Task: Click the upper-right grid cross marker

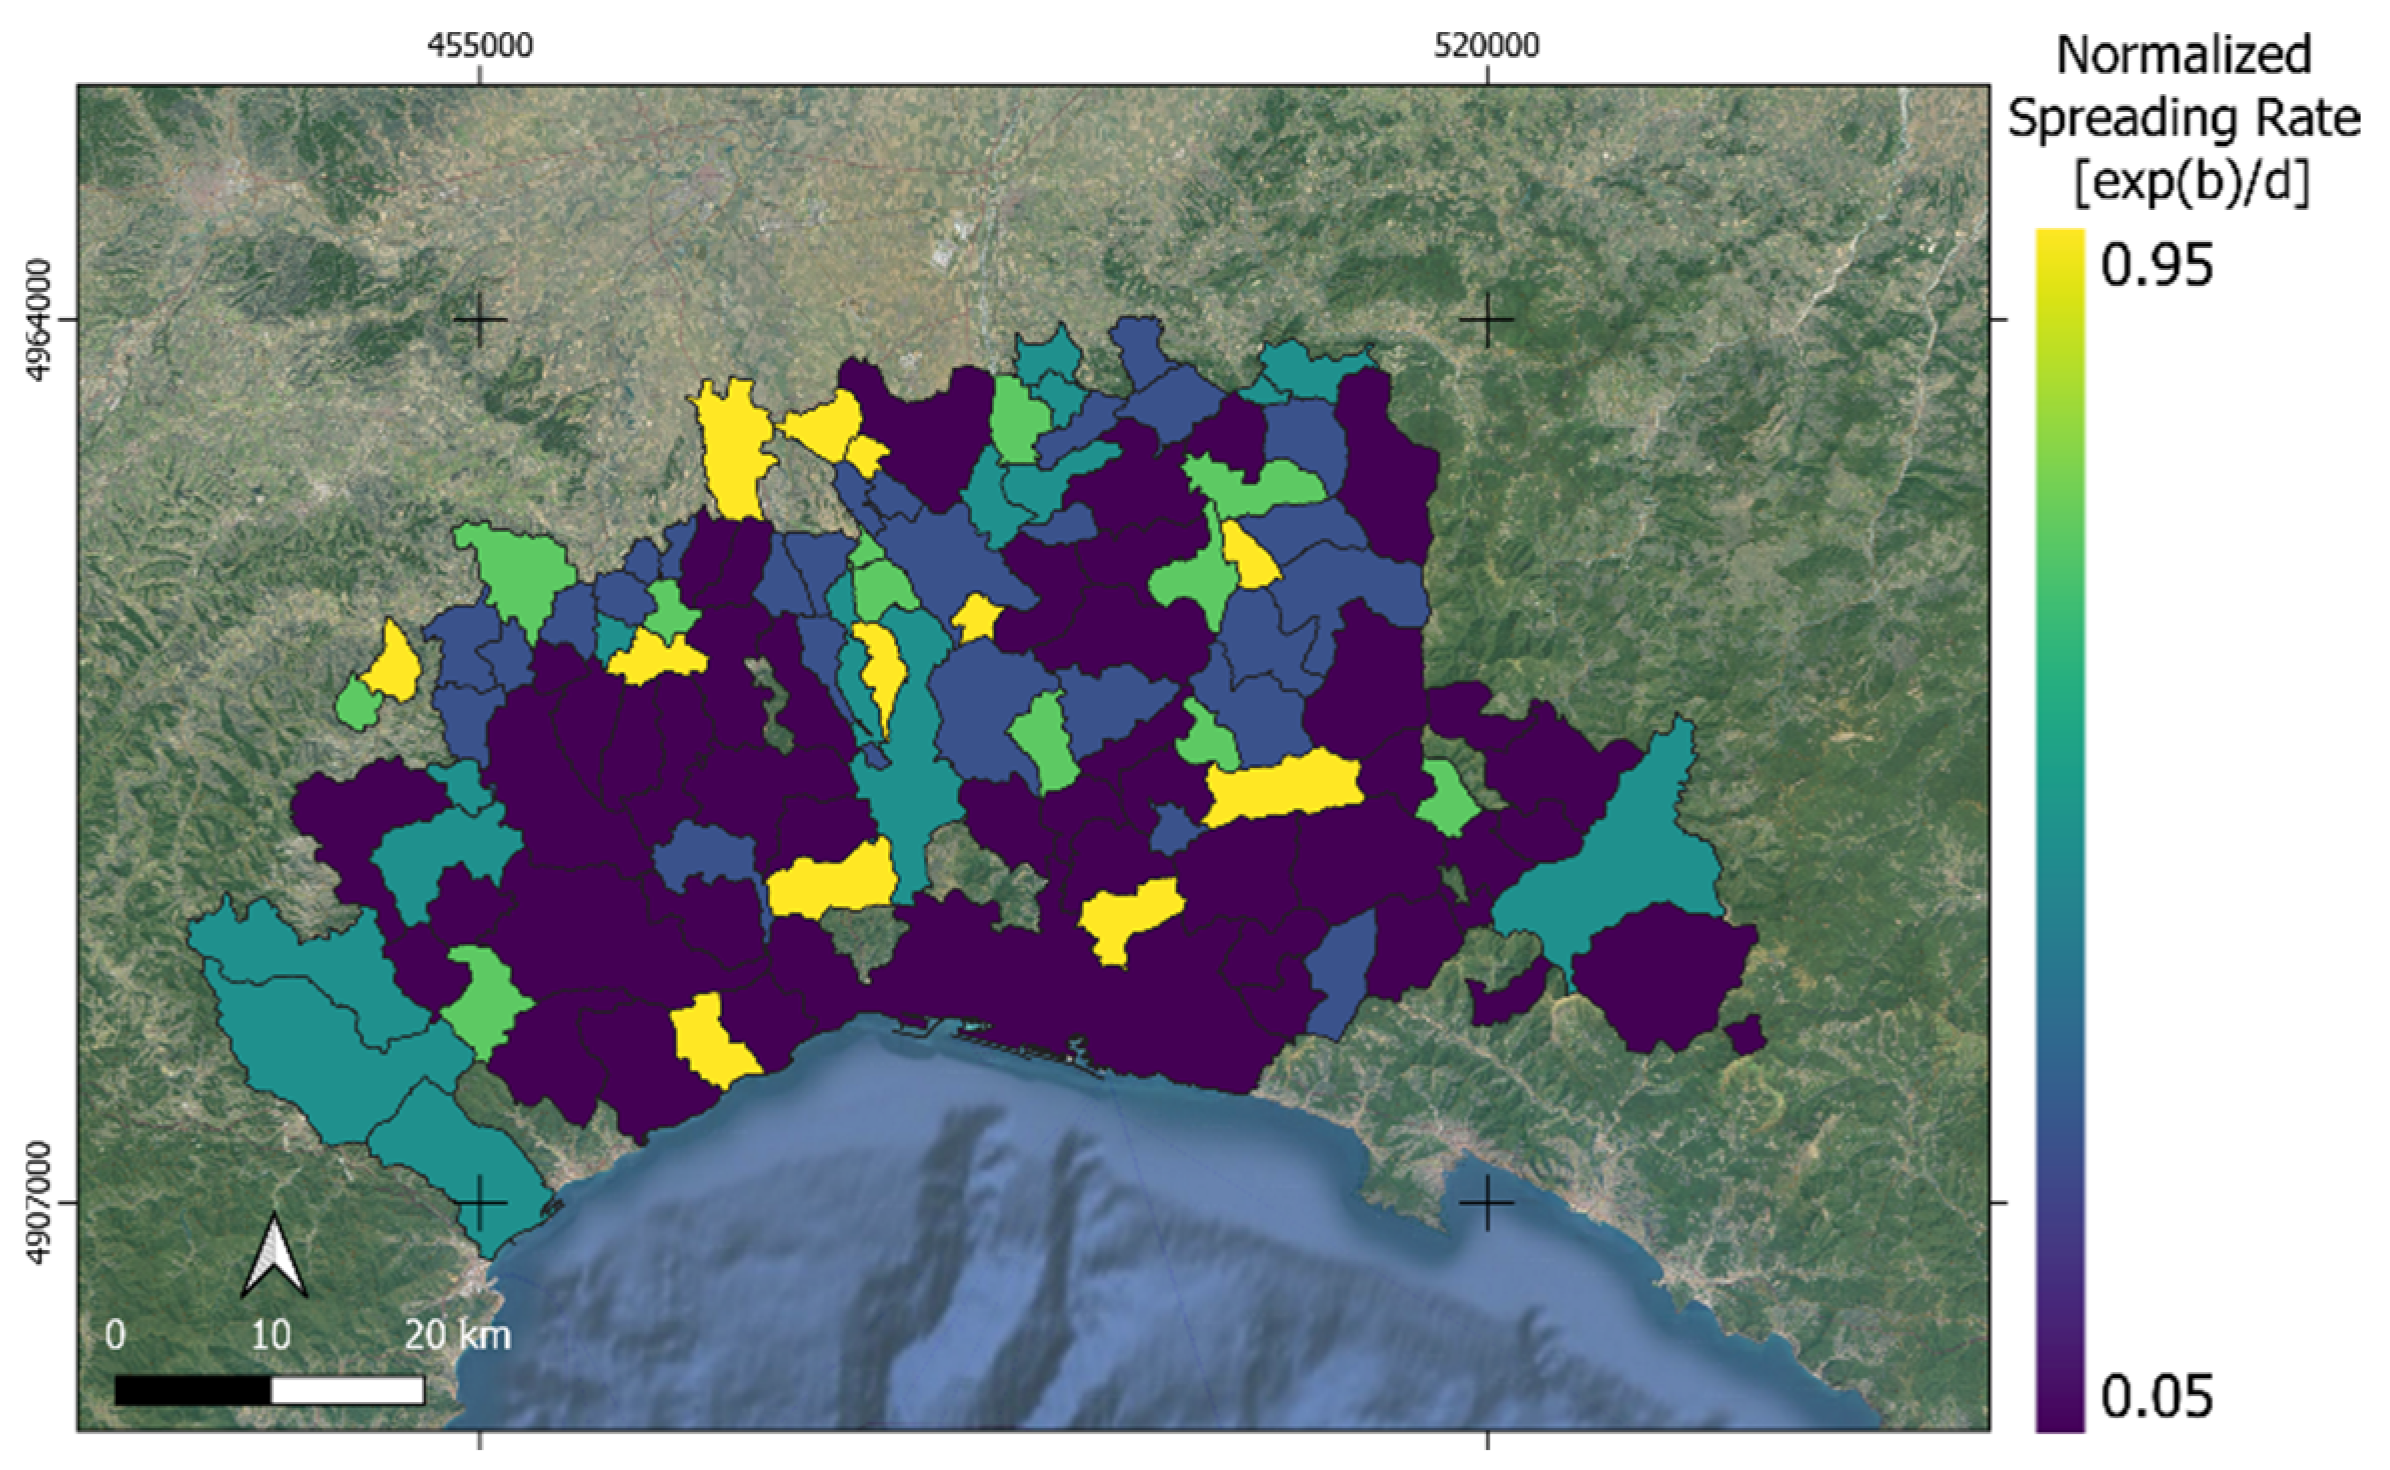Action: 1487,320
